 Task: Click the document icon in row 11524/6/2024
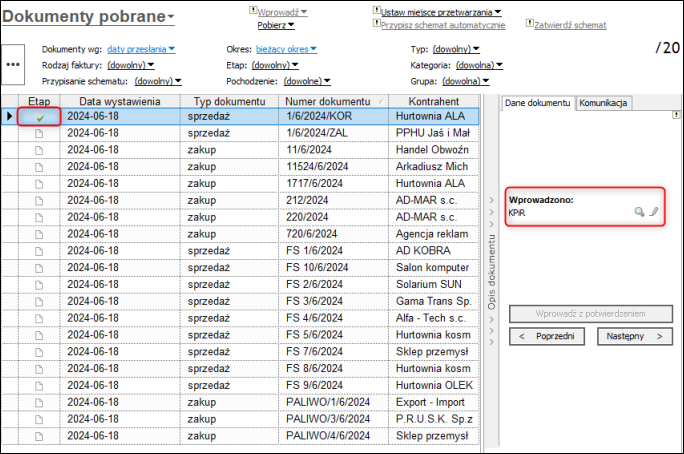click(39, 167)
